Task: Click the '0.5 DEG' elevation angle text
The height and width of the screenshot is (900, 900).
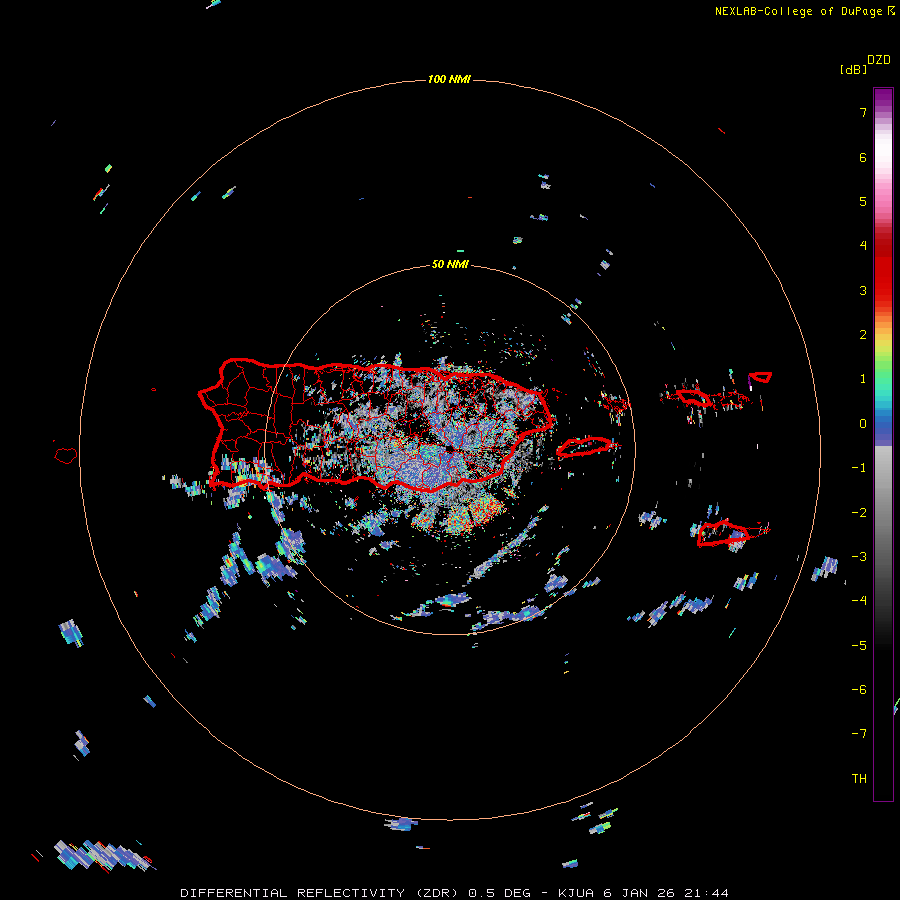Action: [x=499, y=893]
